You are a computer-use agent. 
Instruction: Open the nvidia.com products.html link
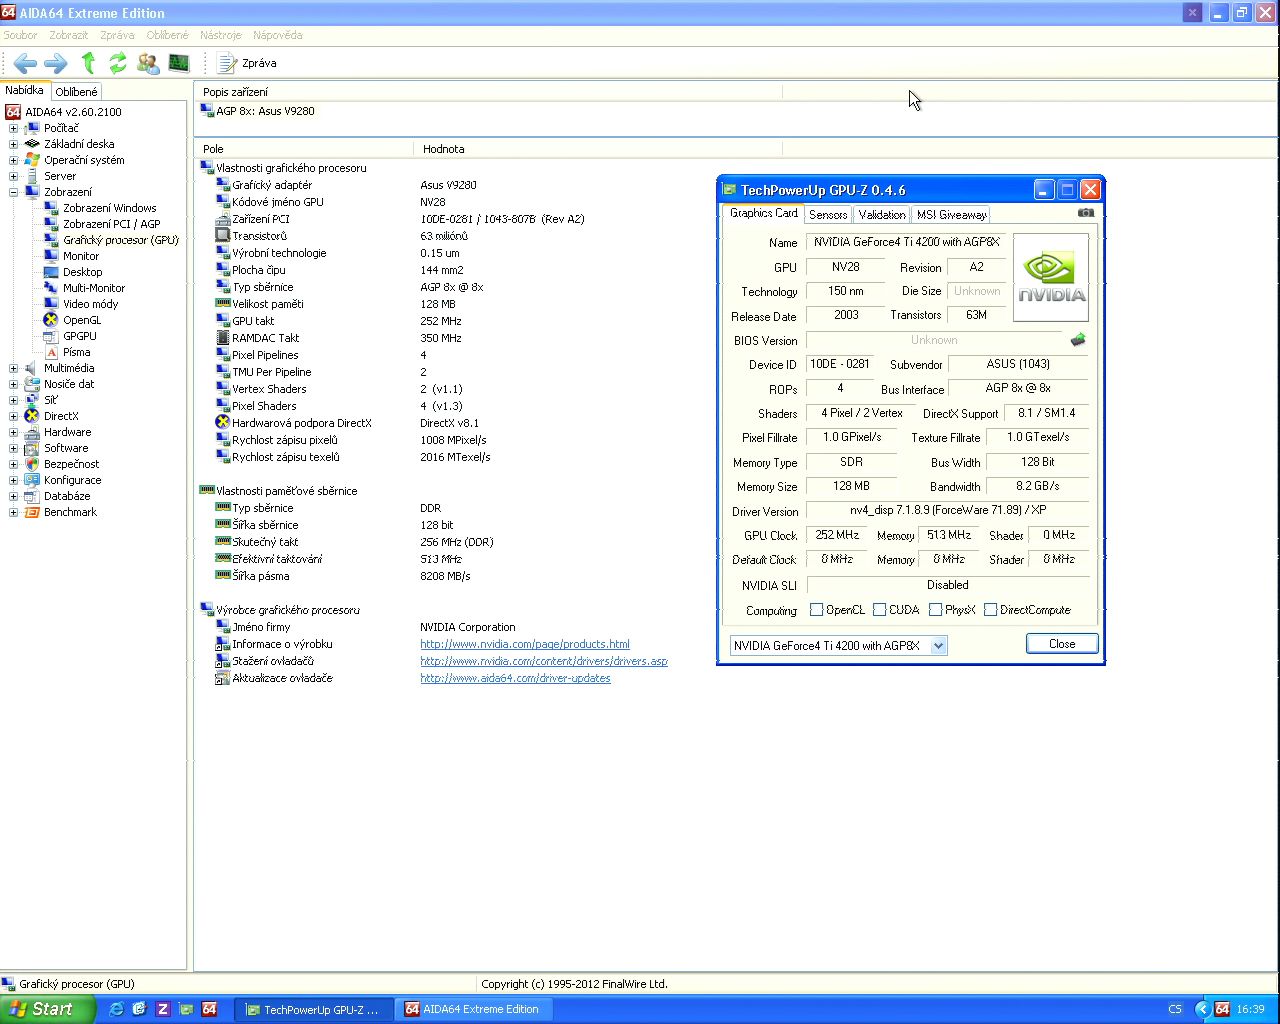525,644
